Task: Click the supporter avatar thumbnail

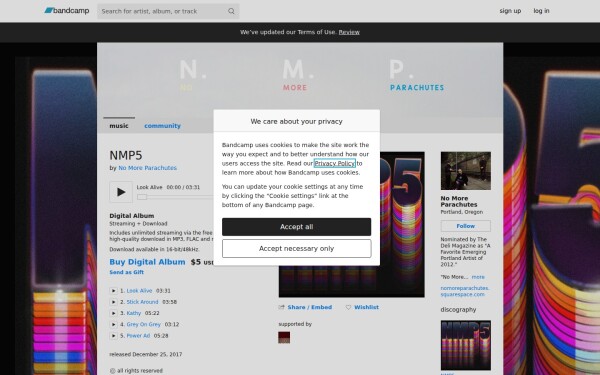Action: coord(284,337)
